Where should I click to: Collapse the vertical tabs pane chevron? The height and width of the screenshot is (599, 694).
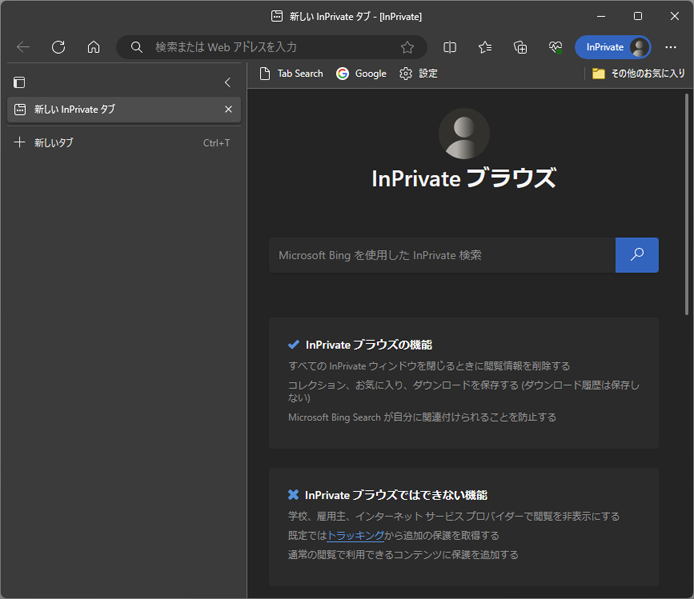[x=227, y=82]
